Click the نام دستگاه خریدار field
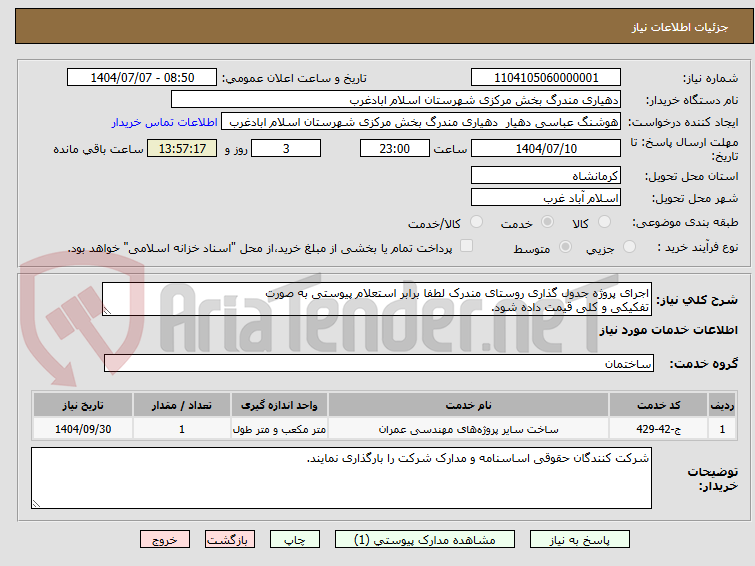The height and width of the screenshot is (566, 755). [396, 100]
